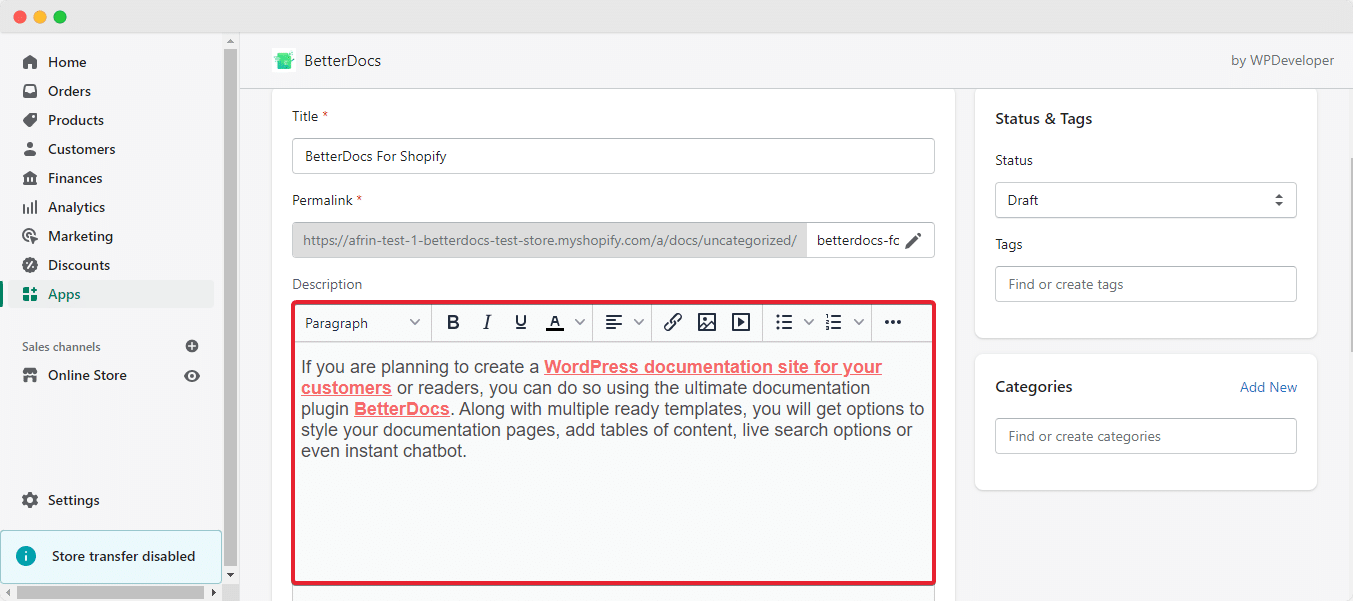Edit the permalink slug using the pencil icon
1353x601 pixels.
(912, 240)
